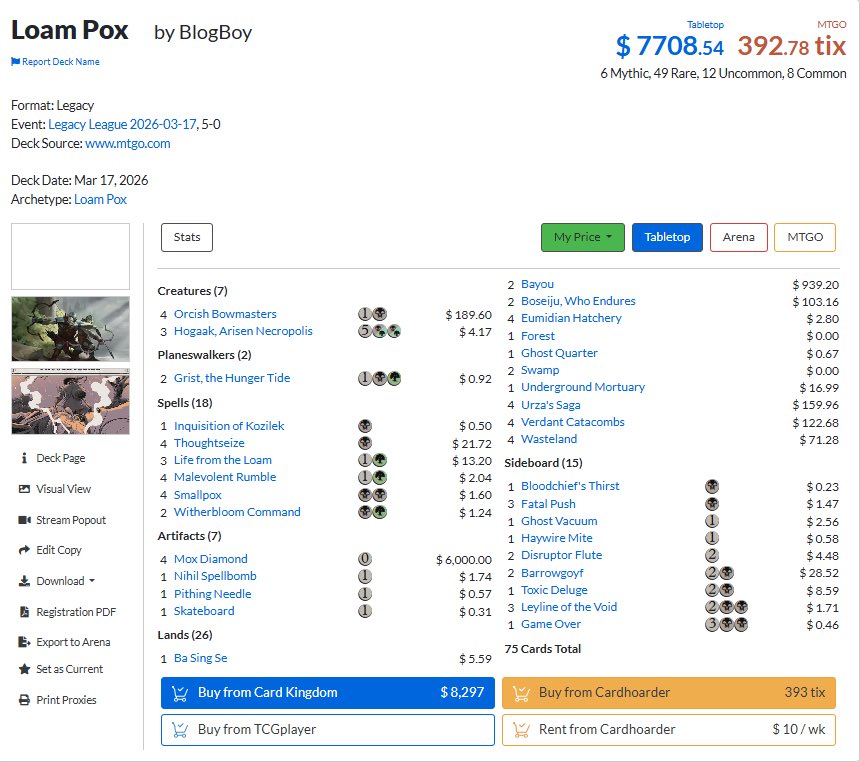Open Deck Page info icon
This screenshot has width=860, height=762.
click(24, 458)
